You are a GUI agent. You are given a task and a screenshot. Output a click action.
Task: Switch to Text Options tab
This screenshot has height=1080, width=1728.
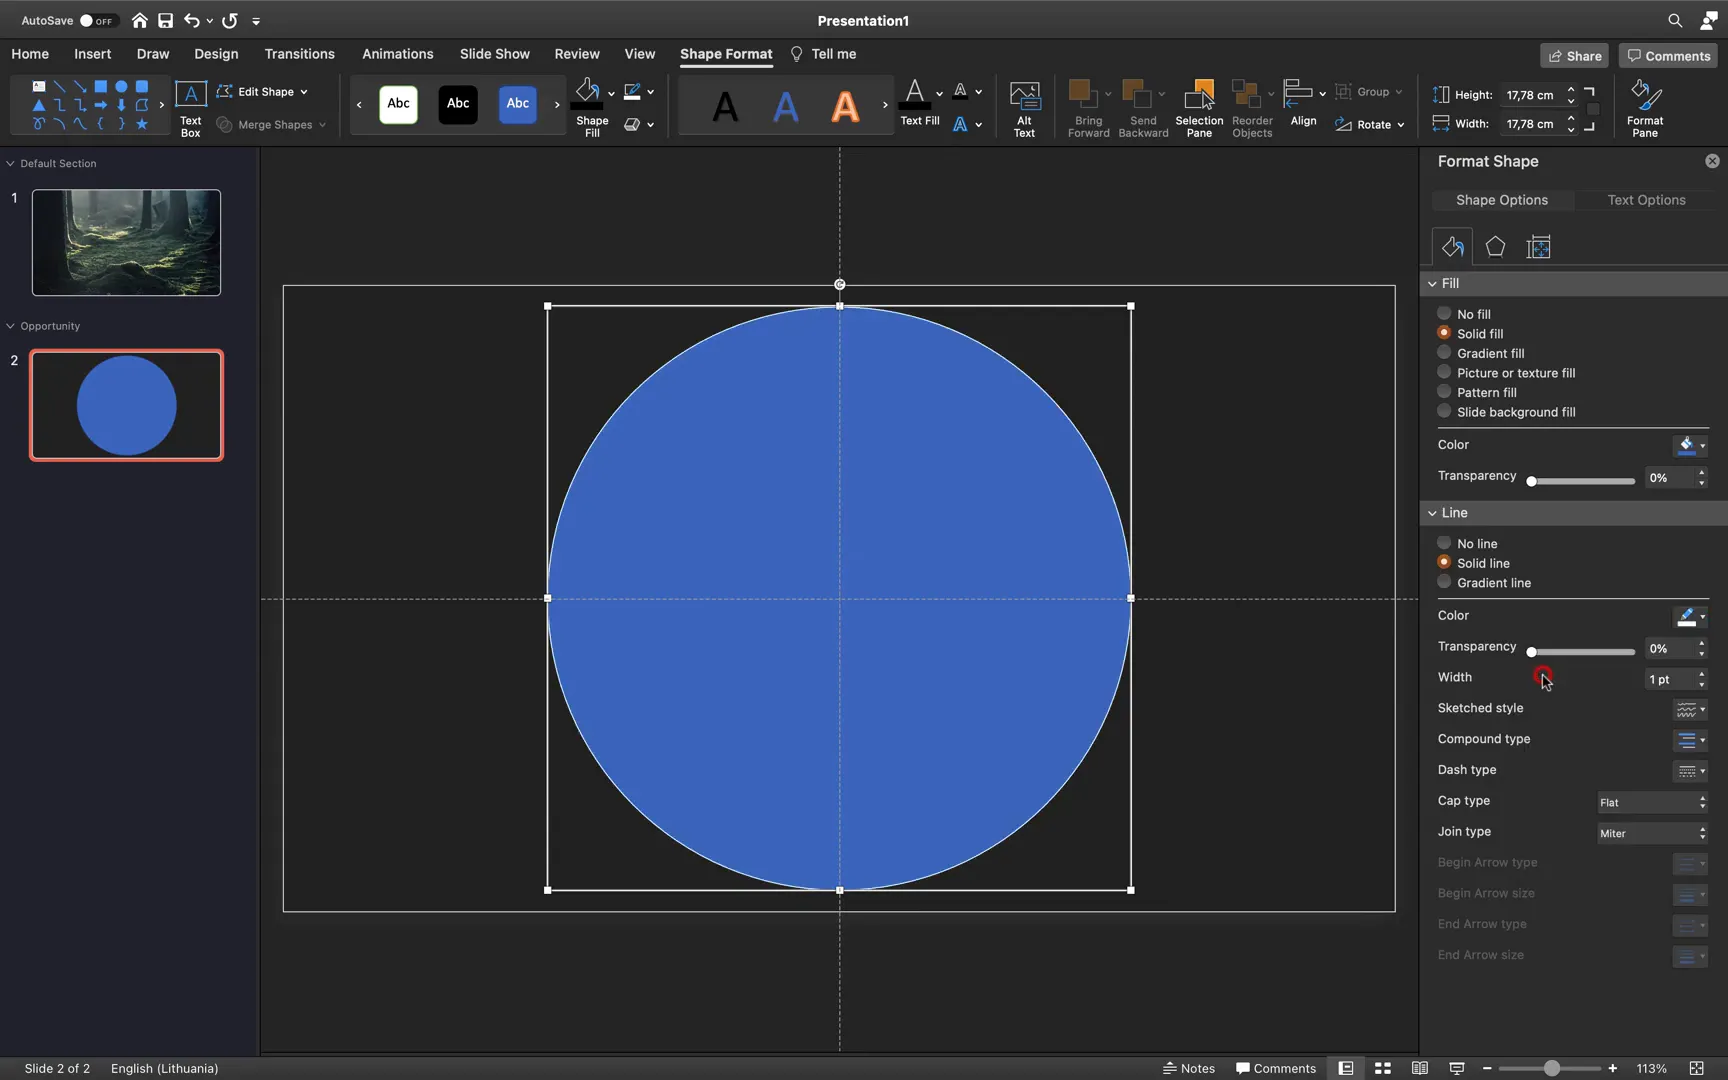[1646, 200]
